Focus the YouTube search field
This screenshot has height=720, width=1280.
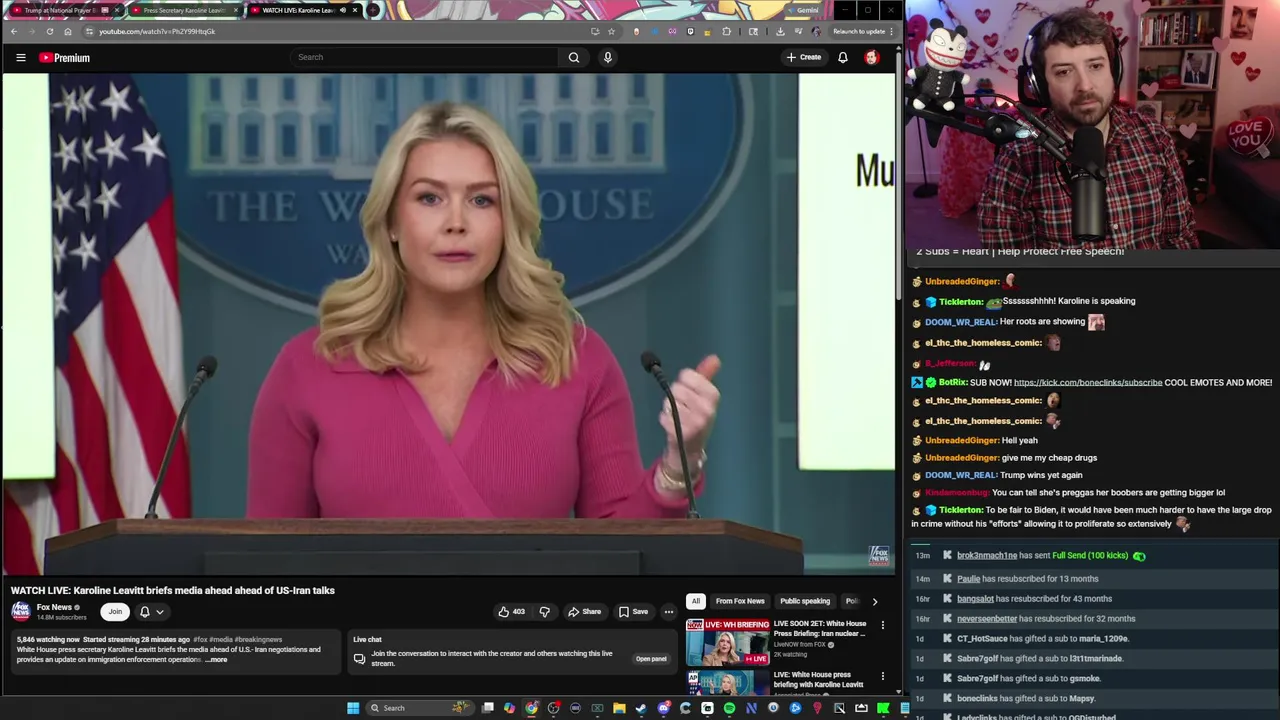click(x=425, y=57)
